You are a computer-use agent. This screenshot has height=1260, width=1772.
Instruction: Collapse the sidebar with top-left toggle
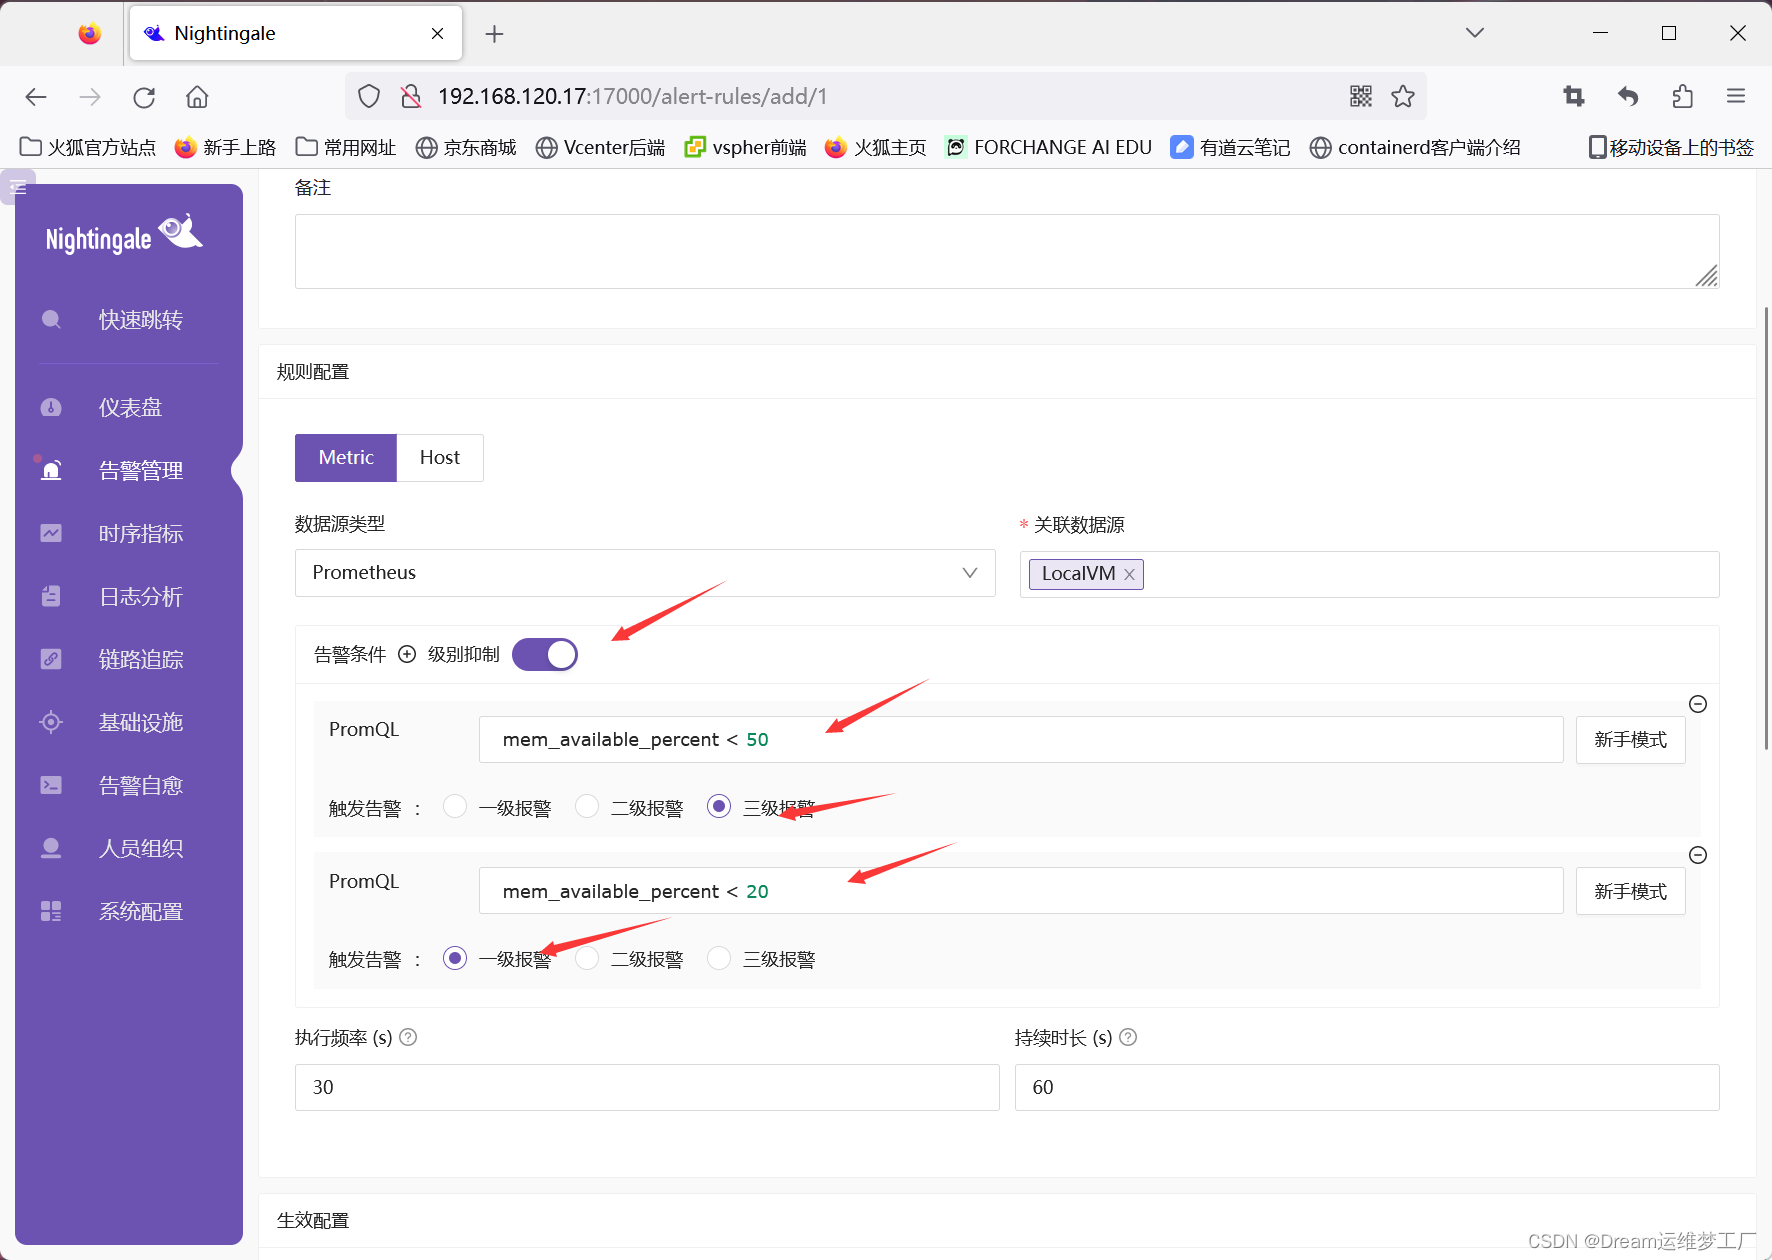(x=18, y=187)
